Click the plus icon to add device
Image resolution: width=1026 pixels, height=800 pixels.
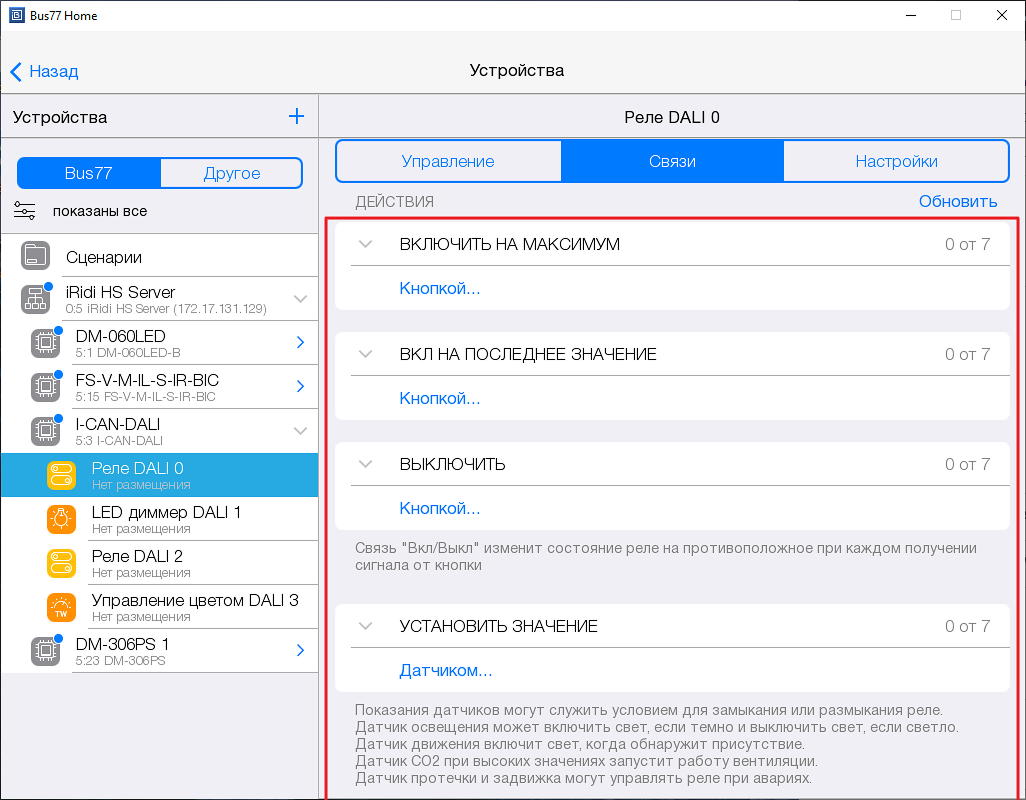tap(296, 116)
